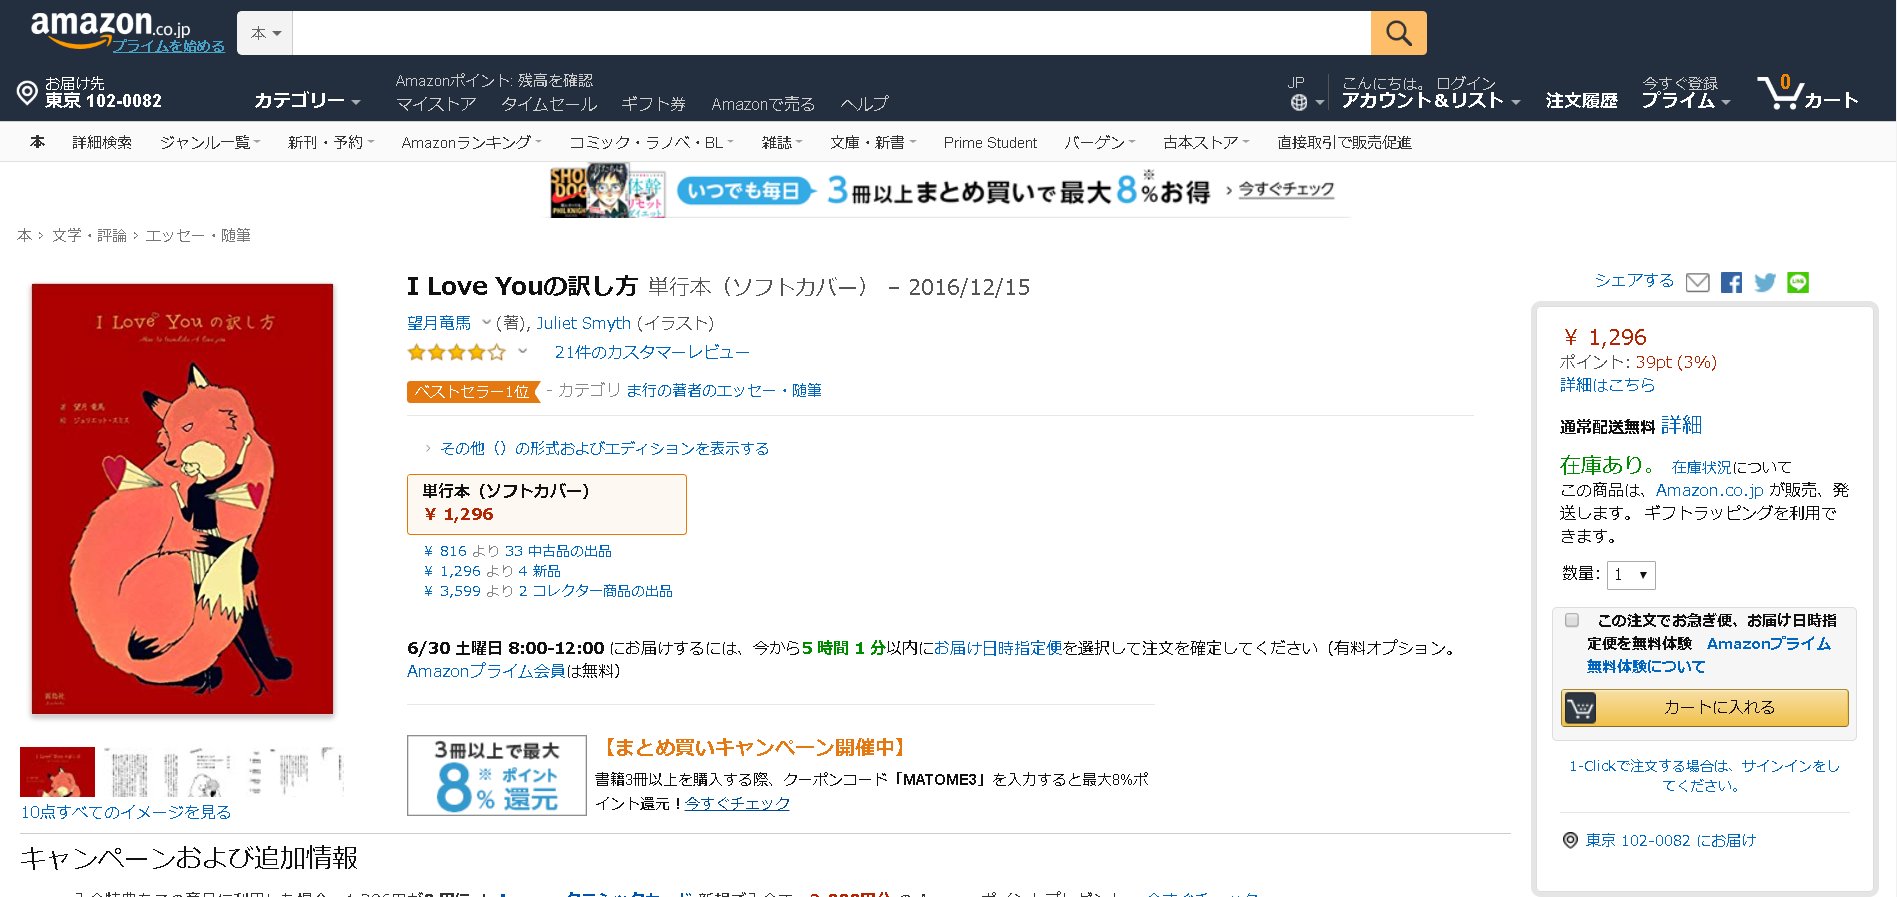Viewport: 1897px width, 897px height.
Task: Click illustrator Juliet Smyth link
Action: pos(583,323)
